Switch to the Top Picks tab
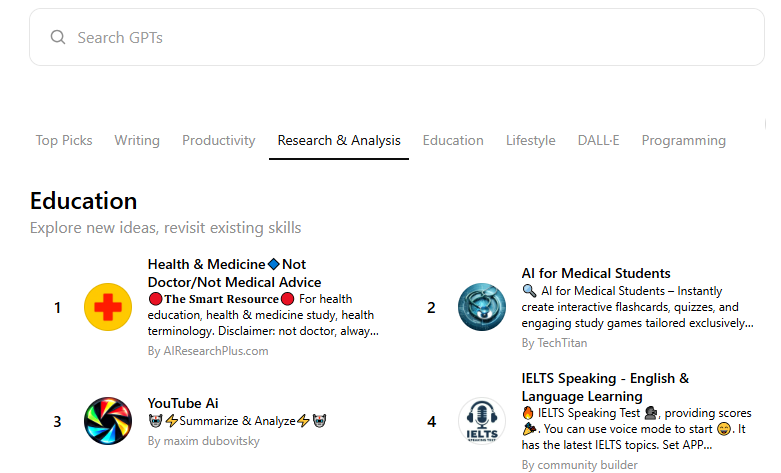The height and width of the screenshot is (473, 781). click(64, 140)
